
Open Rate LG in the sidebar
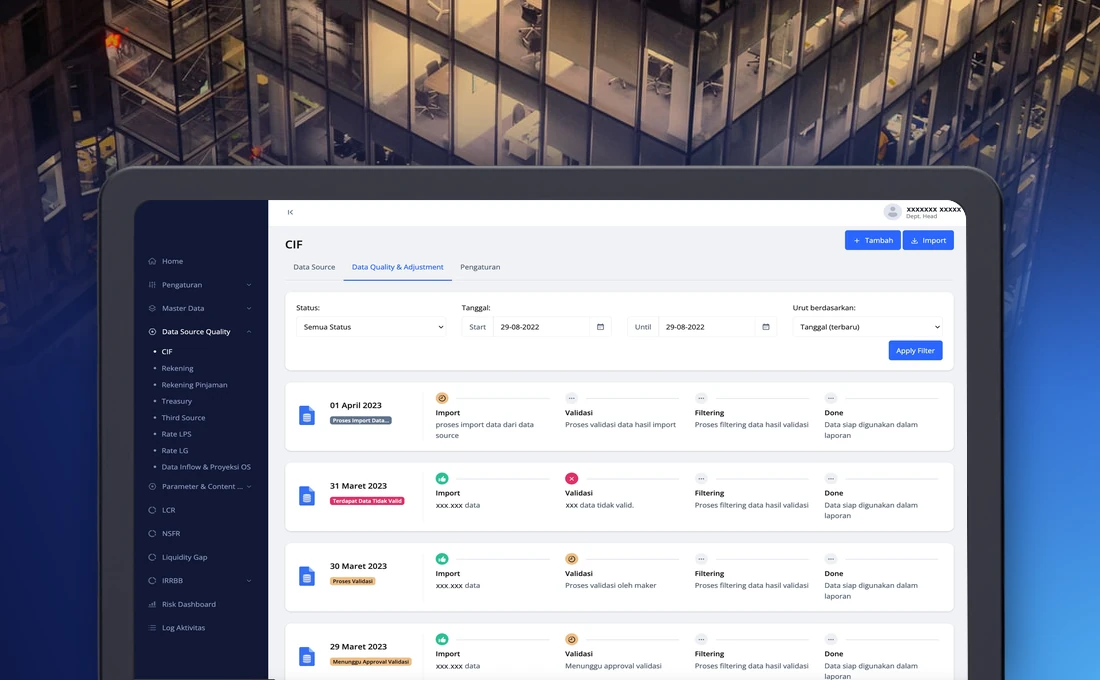pyautogui.click(x=175, y=451)
